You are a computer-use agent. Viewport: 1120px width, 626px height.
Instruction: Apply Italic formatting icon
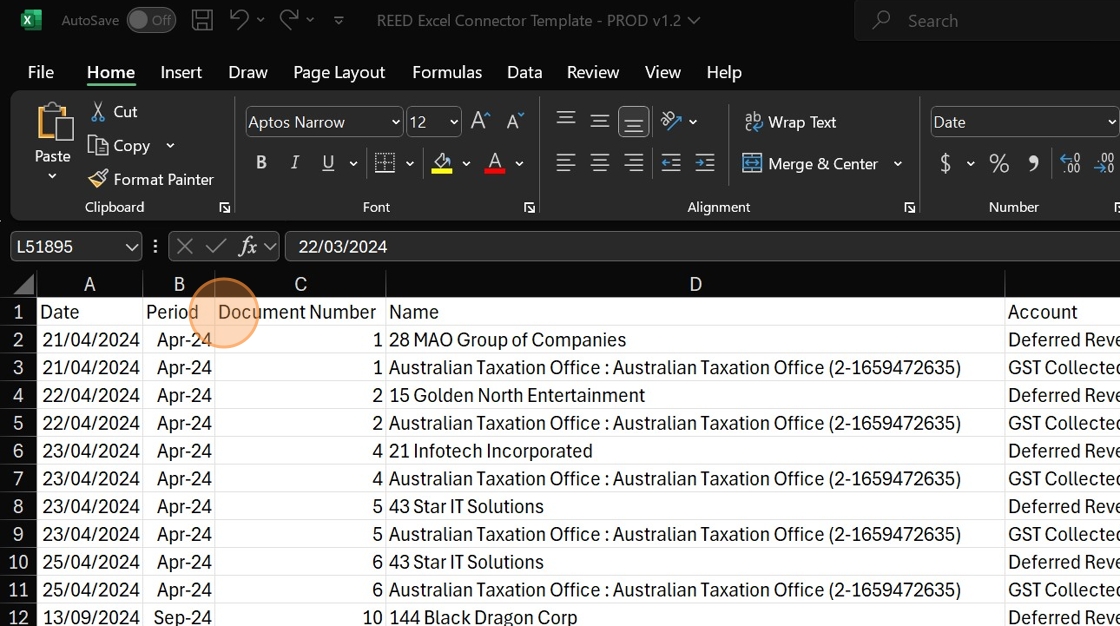click(x=294, y=163)
